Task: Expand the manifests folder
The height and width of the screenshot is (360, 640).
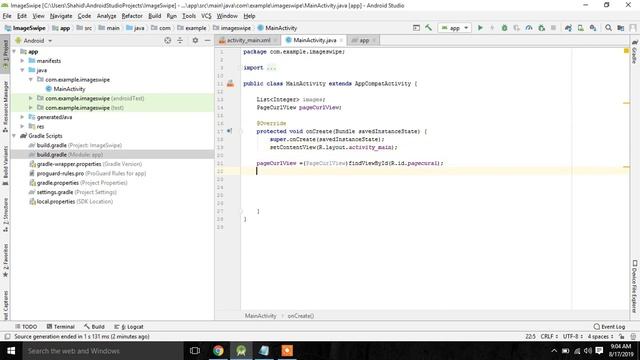Action: click(x=22, y=60)
